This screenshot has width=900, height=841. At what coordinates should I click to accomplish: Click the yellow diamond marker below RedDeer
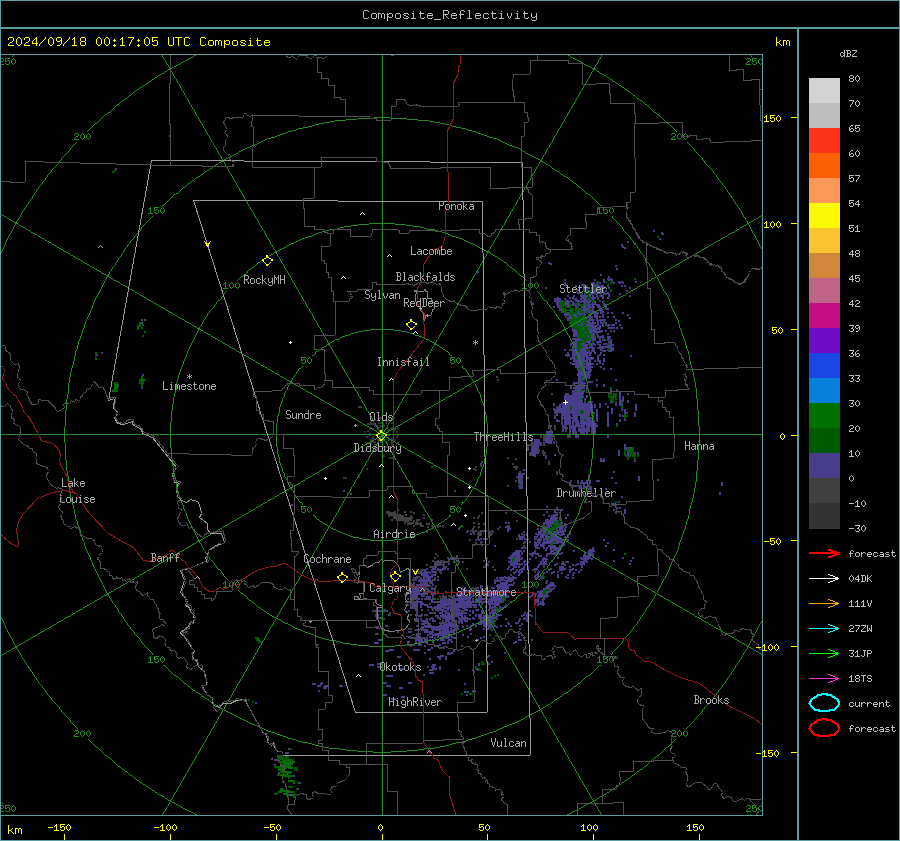pos(411,325)
